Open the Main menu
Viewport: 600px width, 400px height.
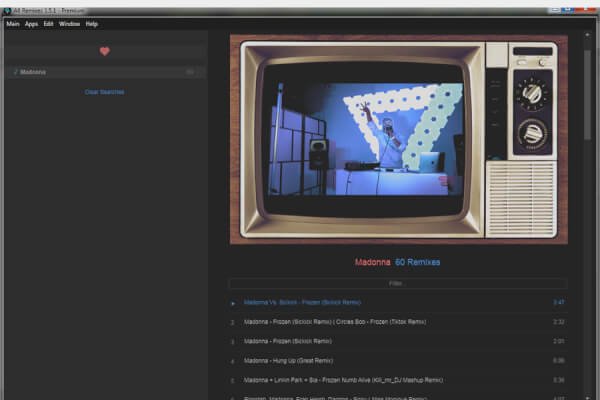13,23
